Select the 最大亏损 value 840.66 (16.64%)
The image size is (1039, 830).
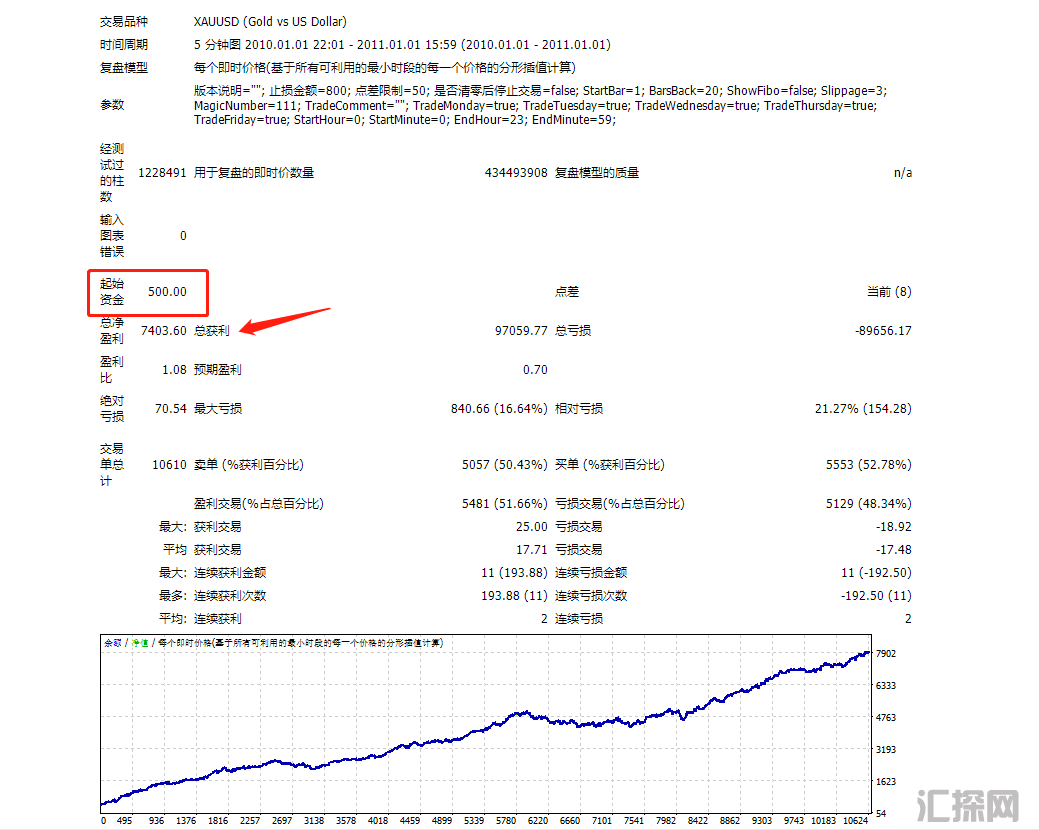click(x=499, y=409)
